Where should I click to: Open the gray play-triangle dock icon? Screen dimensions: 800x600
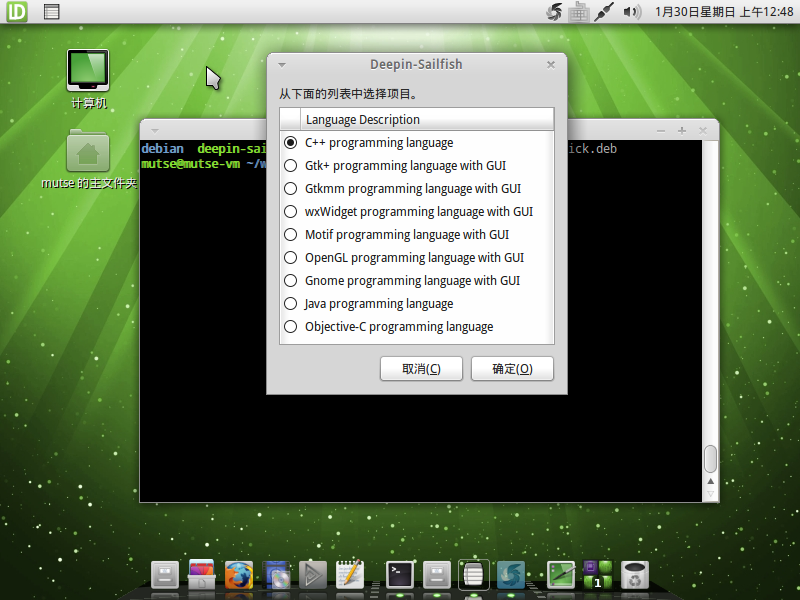(312, 575)
